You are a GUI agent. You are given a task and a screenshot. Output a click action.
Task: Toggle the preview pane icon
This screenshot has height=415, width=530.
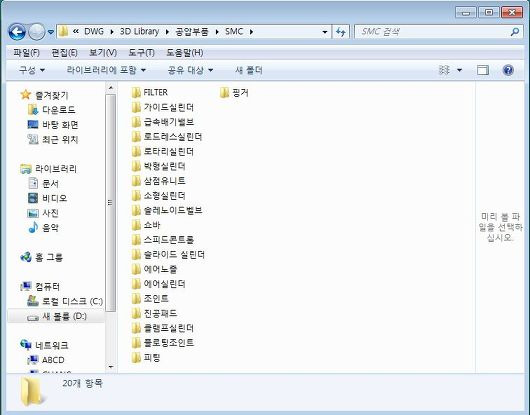[x=483, y=70]
